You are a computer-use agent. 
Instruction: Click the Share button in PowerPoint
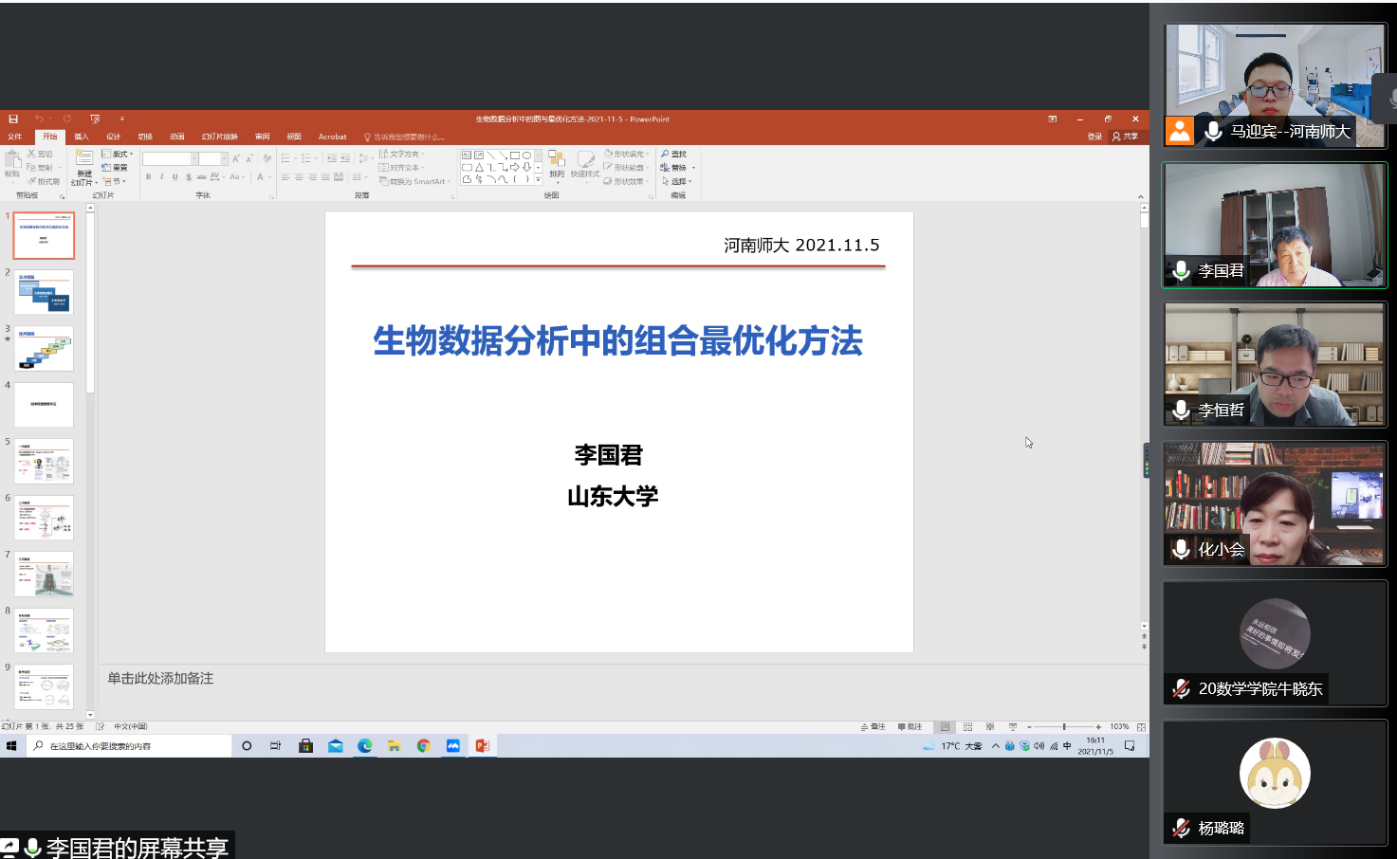1125,137
